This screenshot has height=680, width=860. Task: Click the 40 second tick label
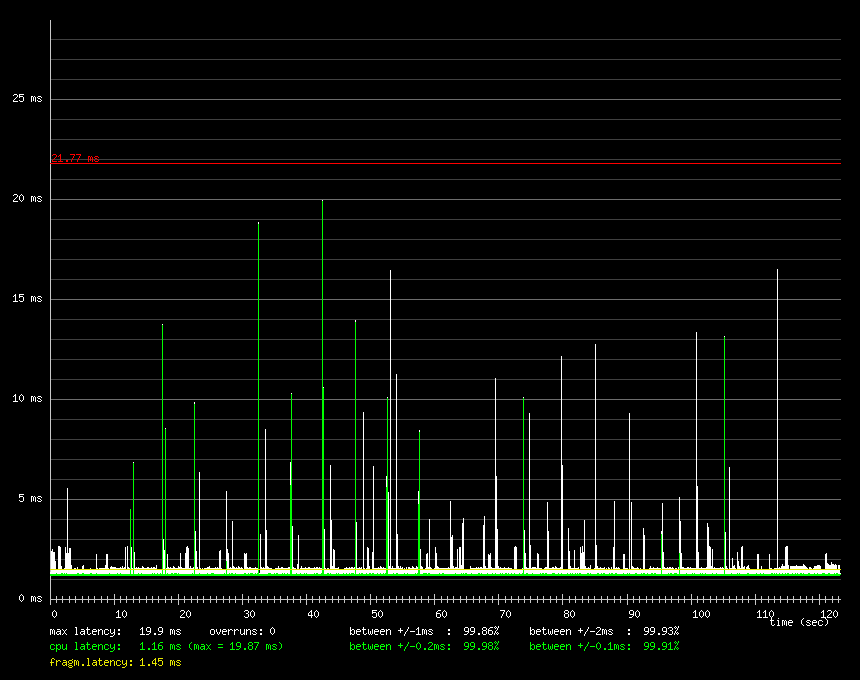[313, 614]
